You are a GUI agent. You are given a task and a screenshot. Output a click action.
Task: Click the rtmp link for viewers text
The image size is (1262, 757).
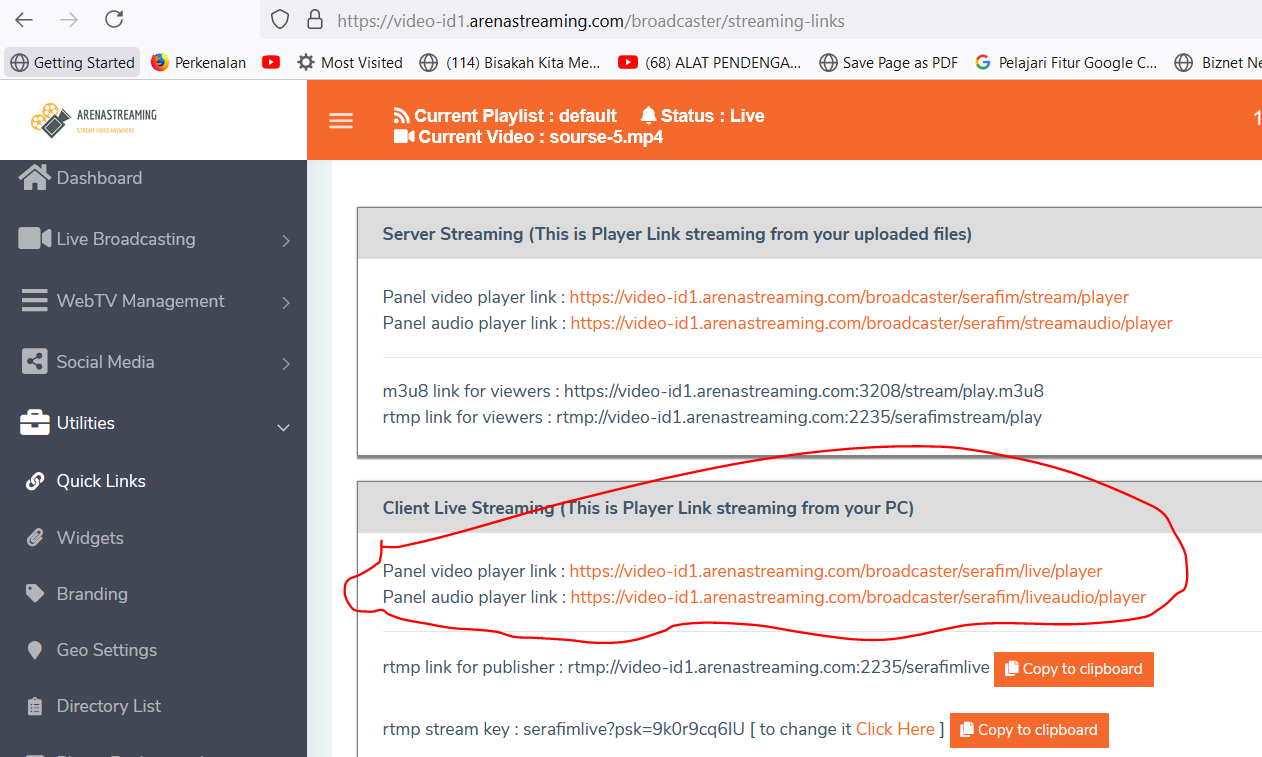click(x=712, y=417)
